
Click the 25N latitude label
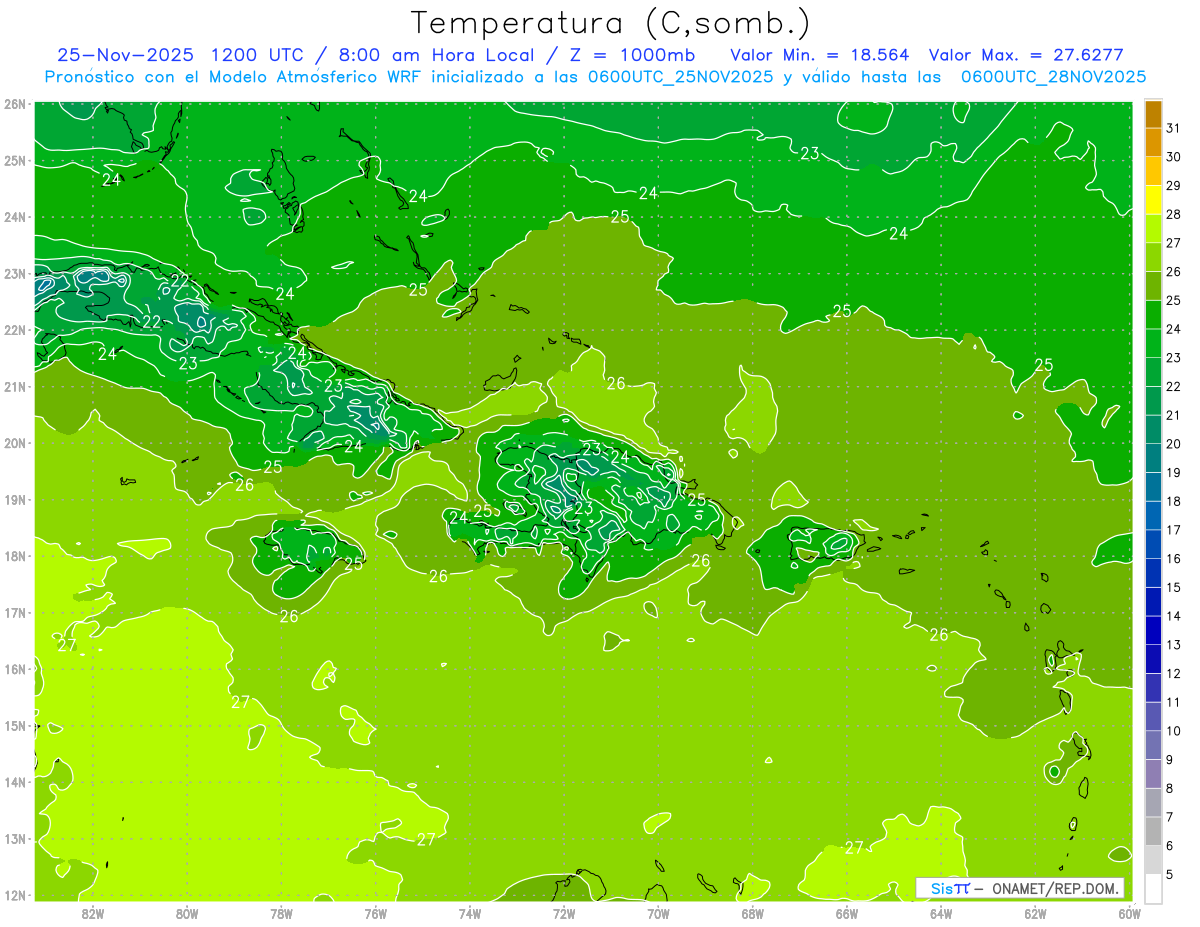pos(15,161)
